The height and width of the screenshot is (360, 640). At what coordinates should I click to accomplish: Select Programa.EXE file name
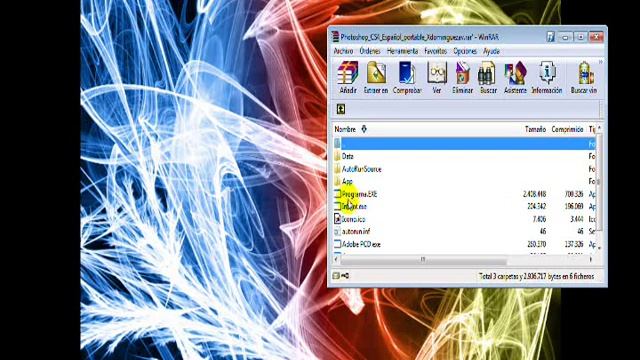[360, 194]
